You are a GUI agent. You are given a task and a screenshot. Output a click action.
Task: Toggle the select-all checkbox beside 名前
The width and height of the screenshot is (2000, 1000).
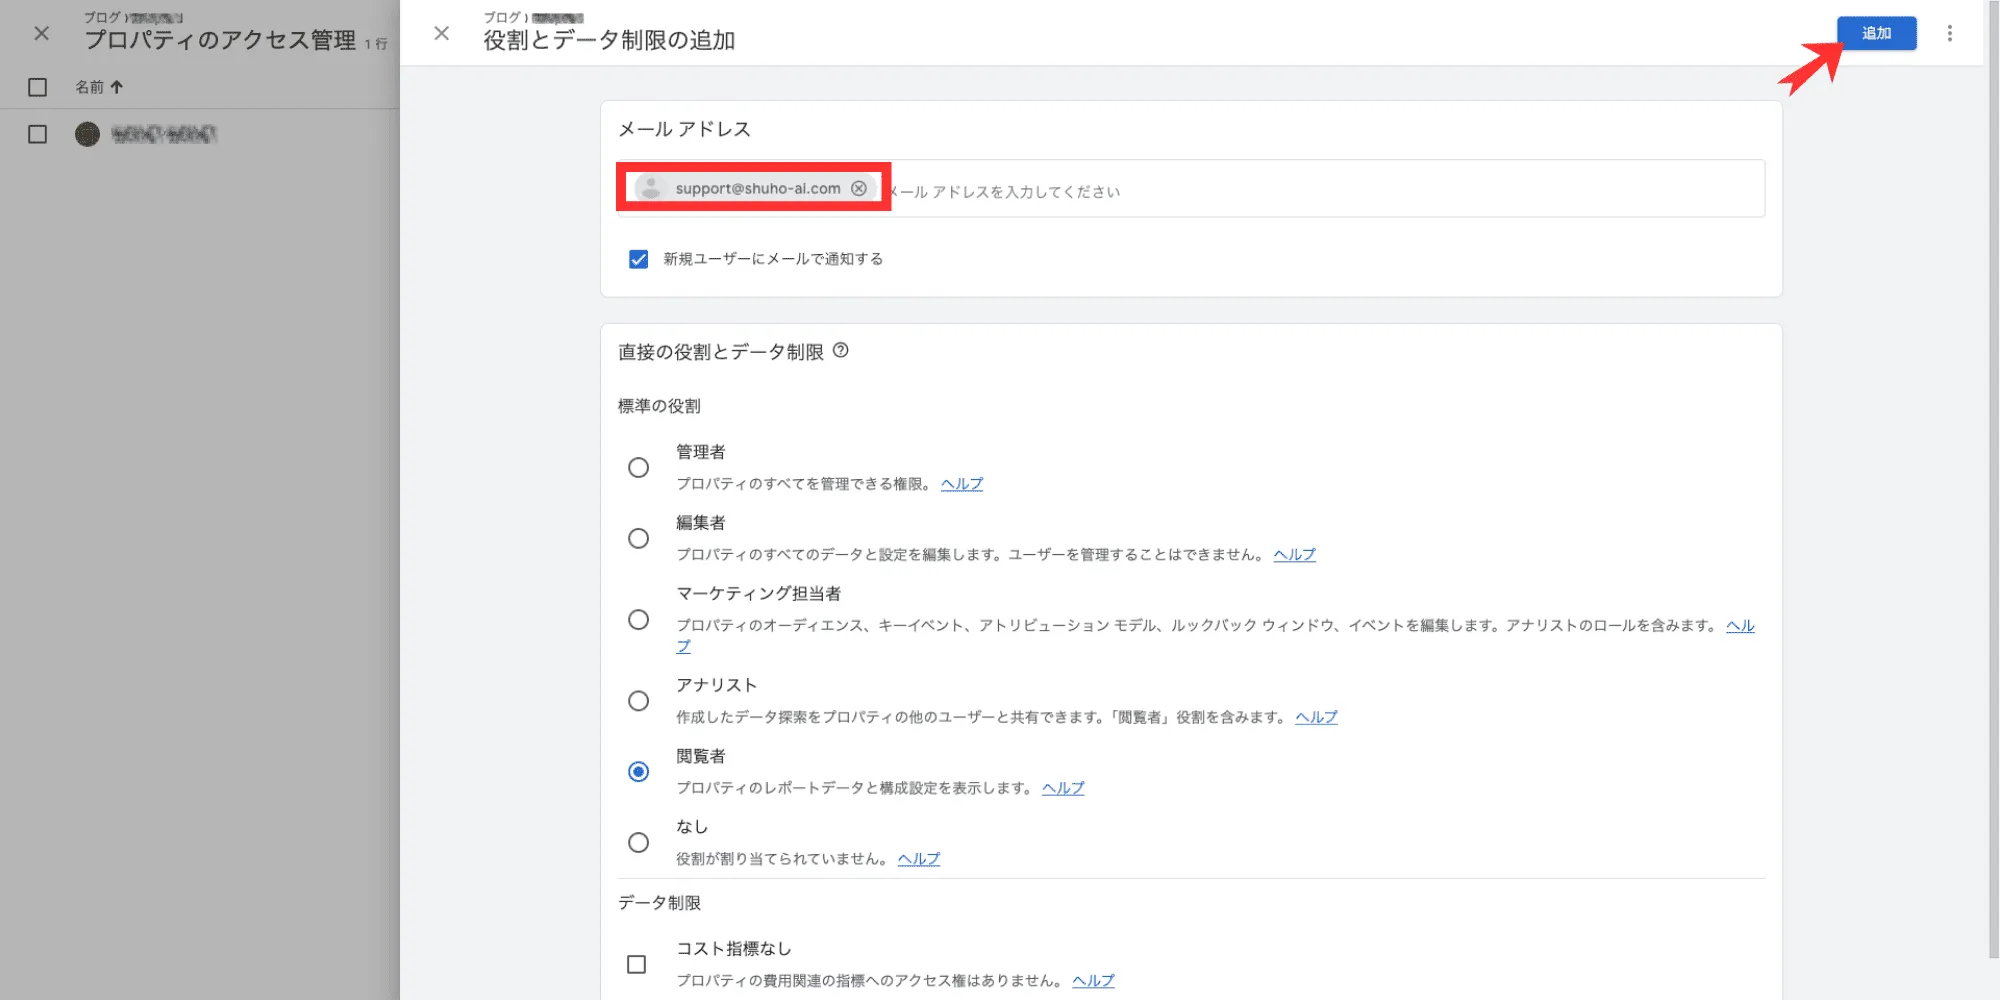(37, 87)
